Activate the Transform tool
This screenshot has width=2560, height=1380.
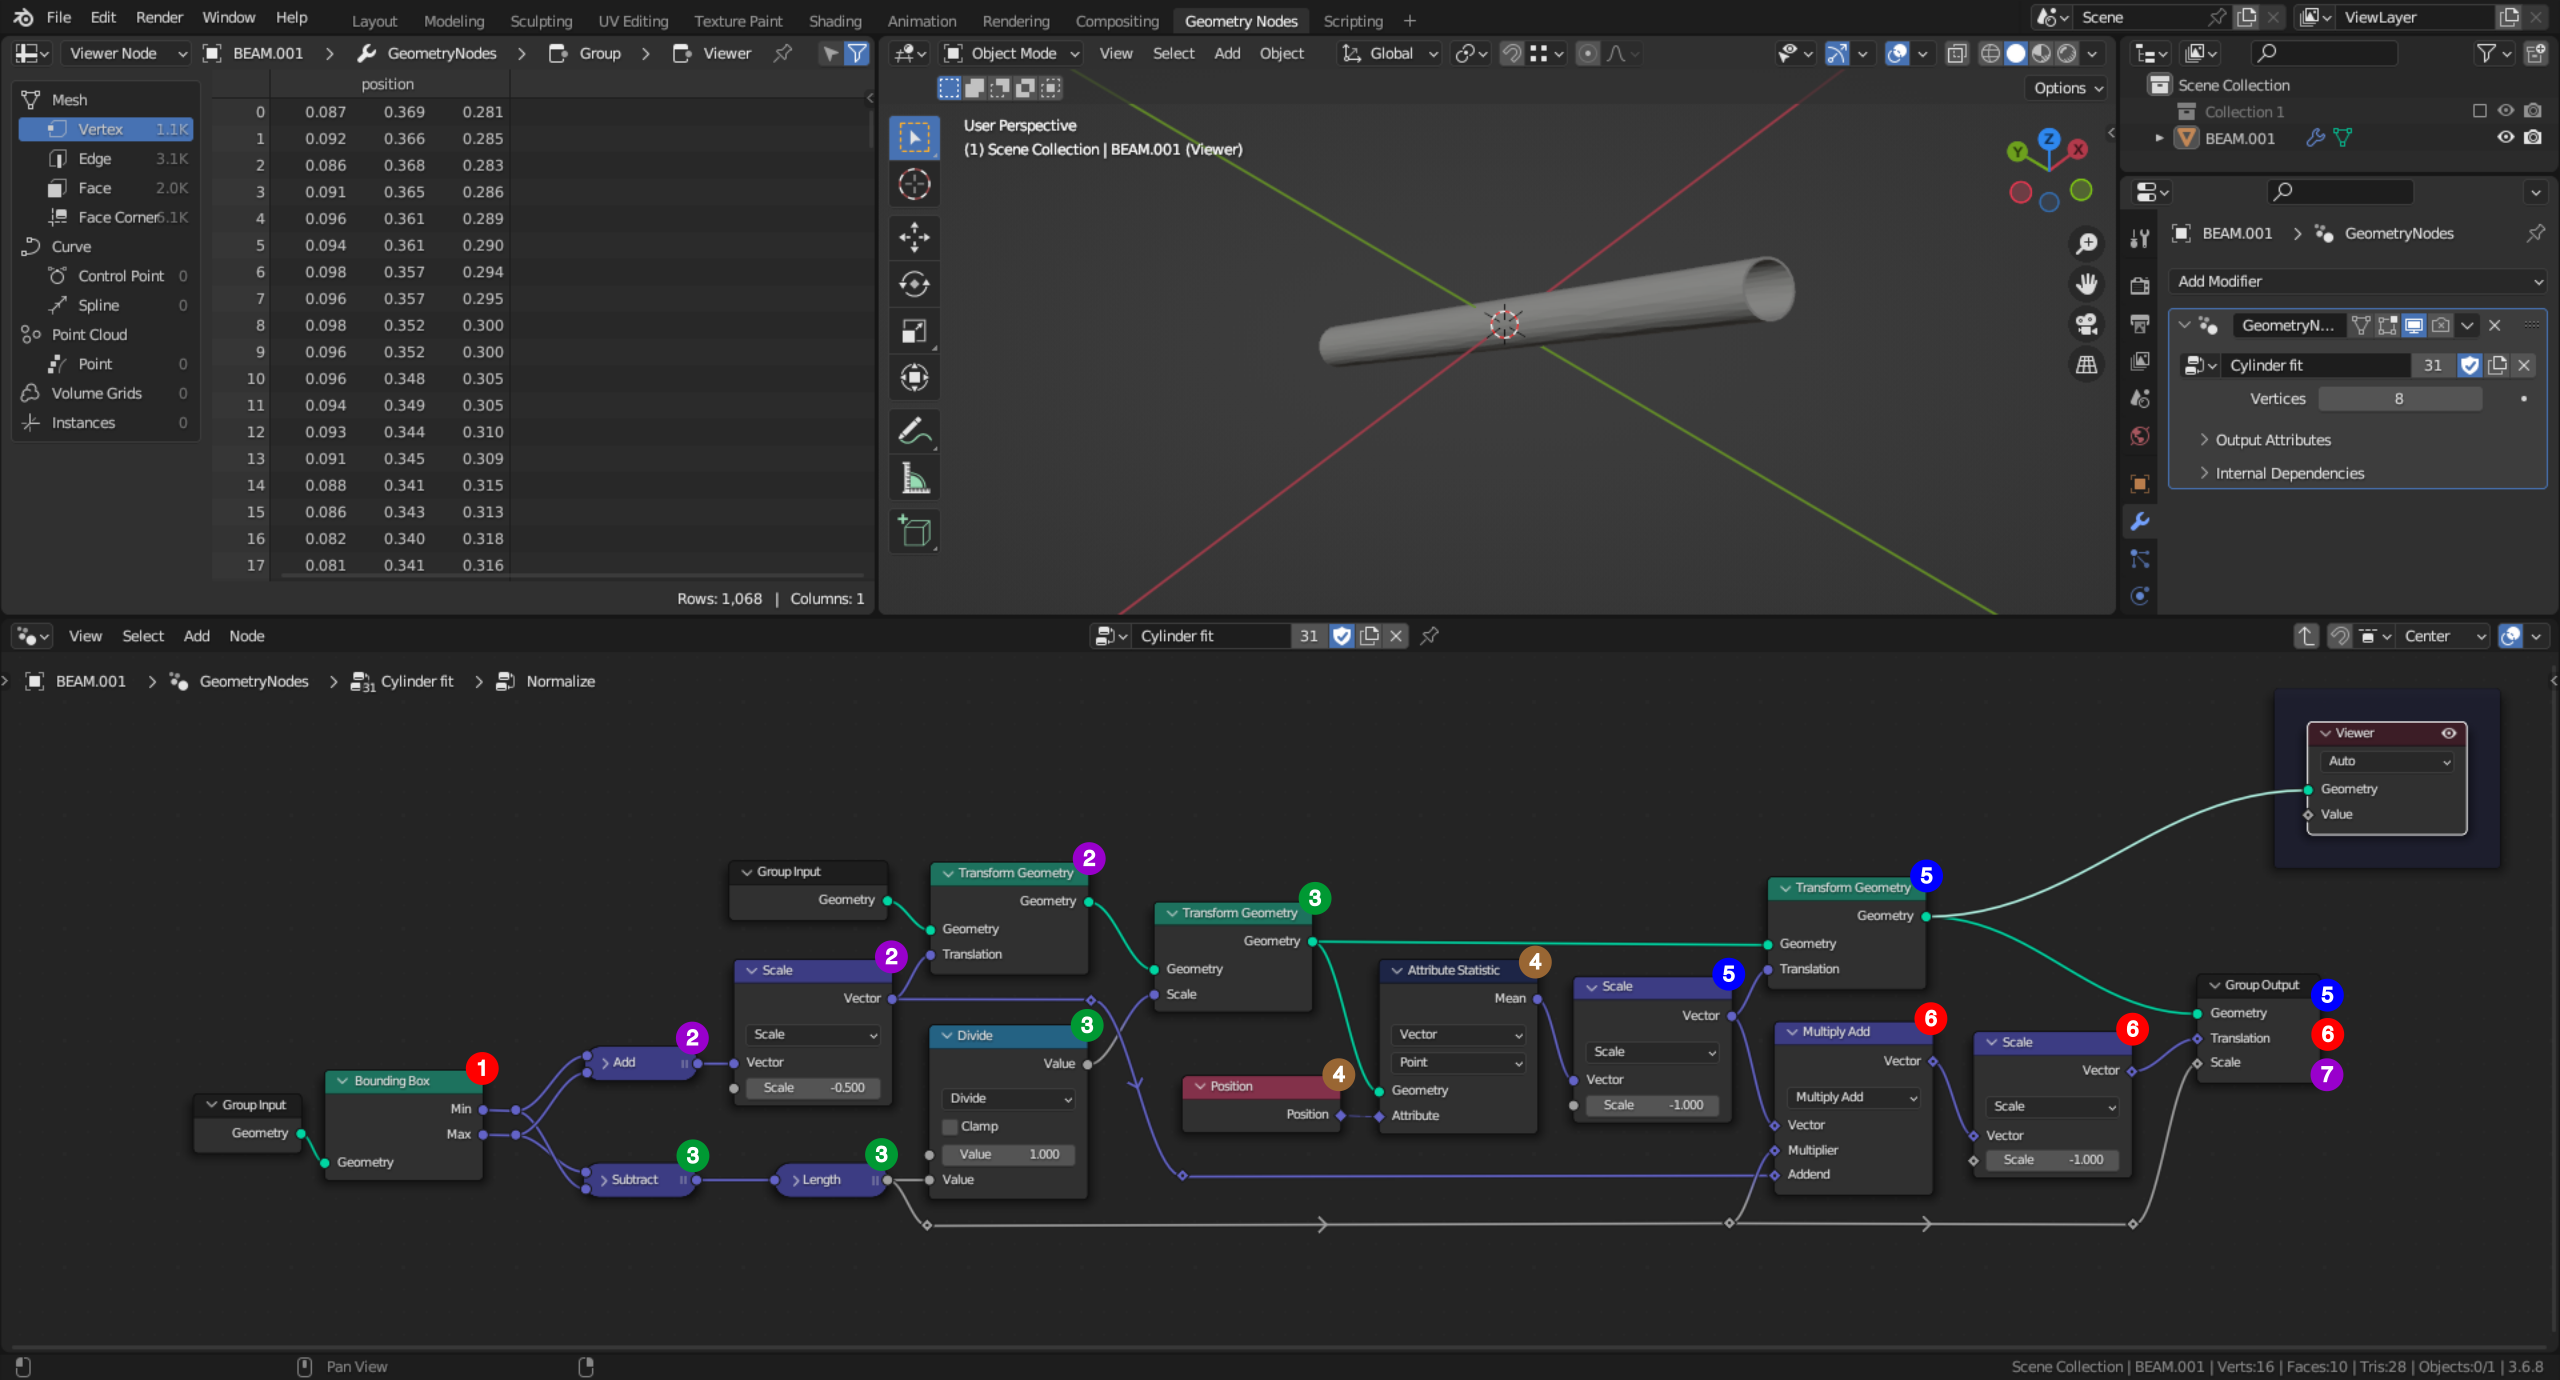914,378
